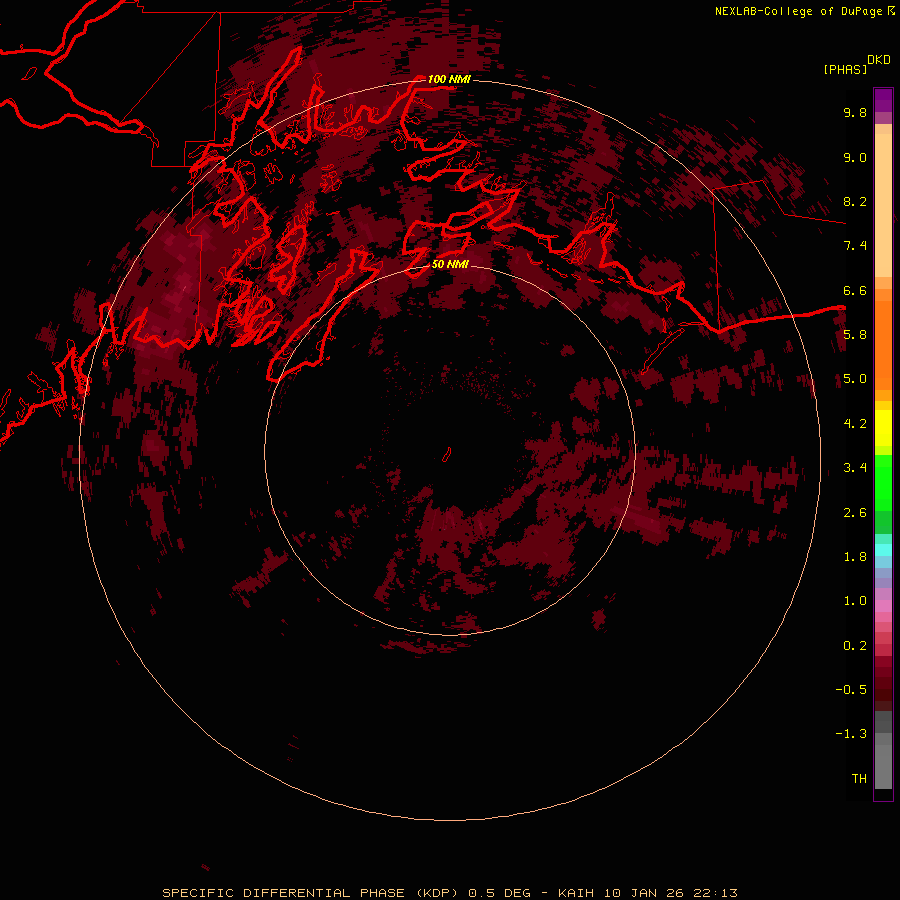Pick the cyan band of the color bar
900x900 pixels.
(x=883, y=550)
